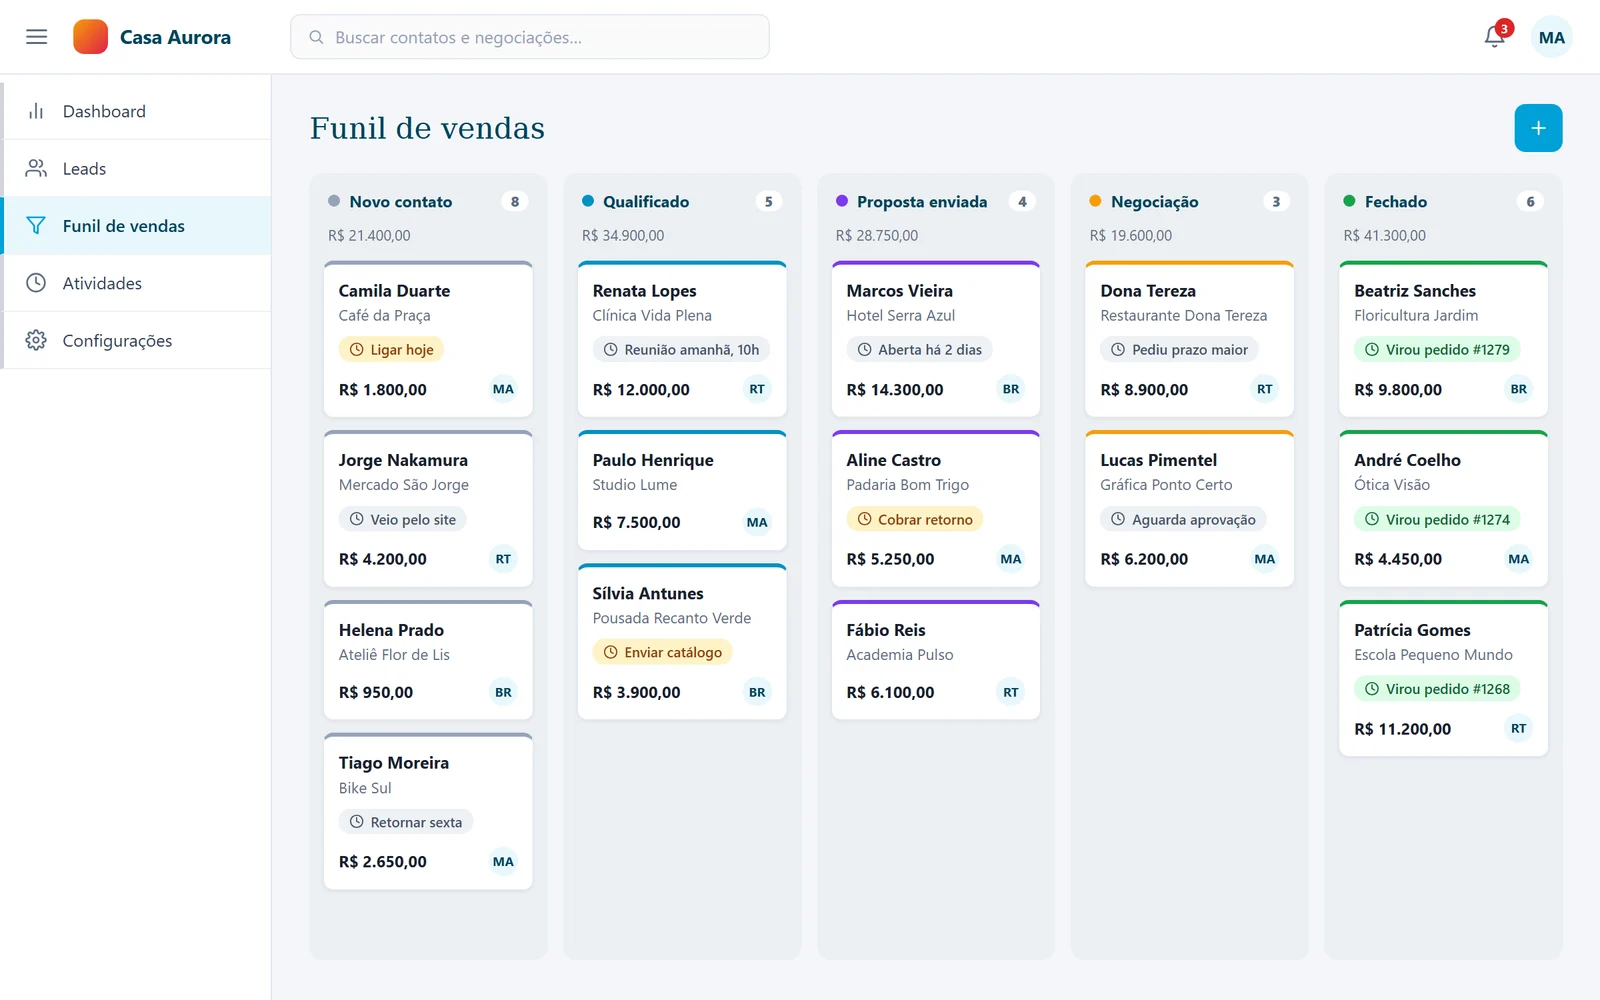This screenshot has height=1000, width=1600.
Task: Open the Camila Duarte card
Action: [x=428, y=339]
